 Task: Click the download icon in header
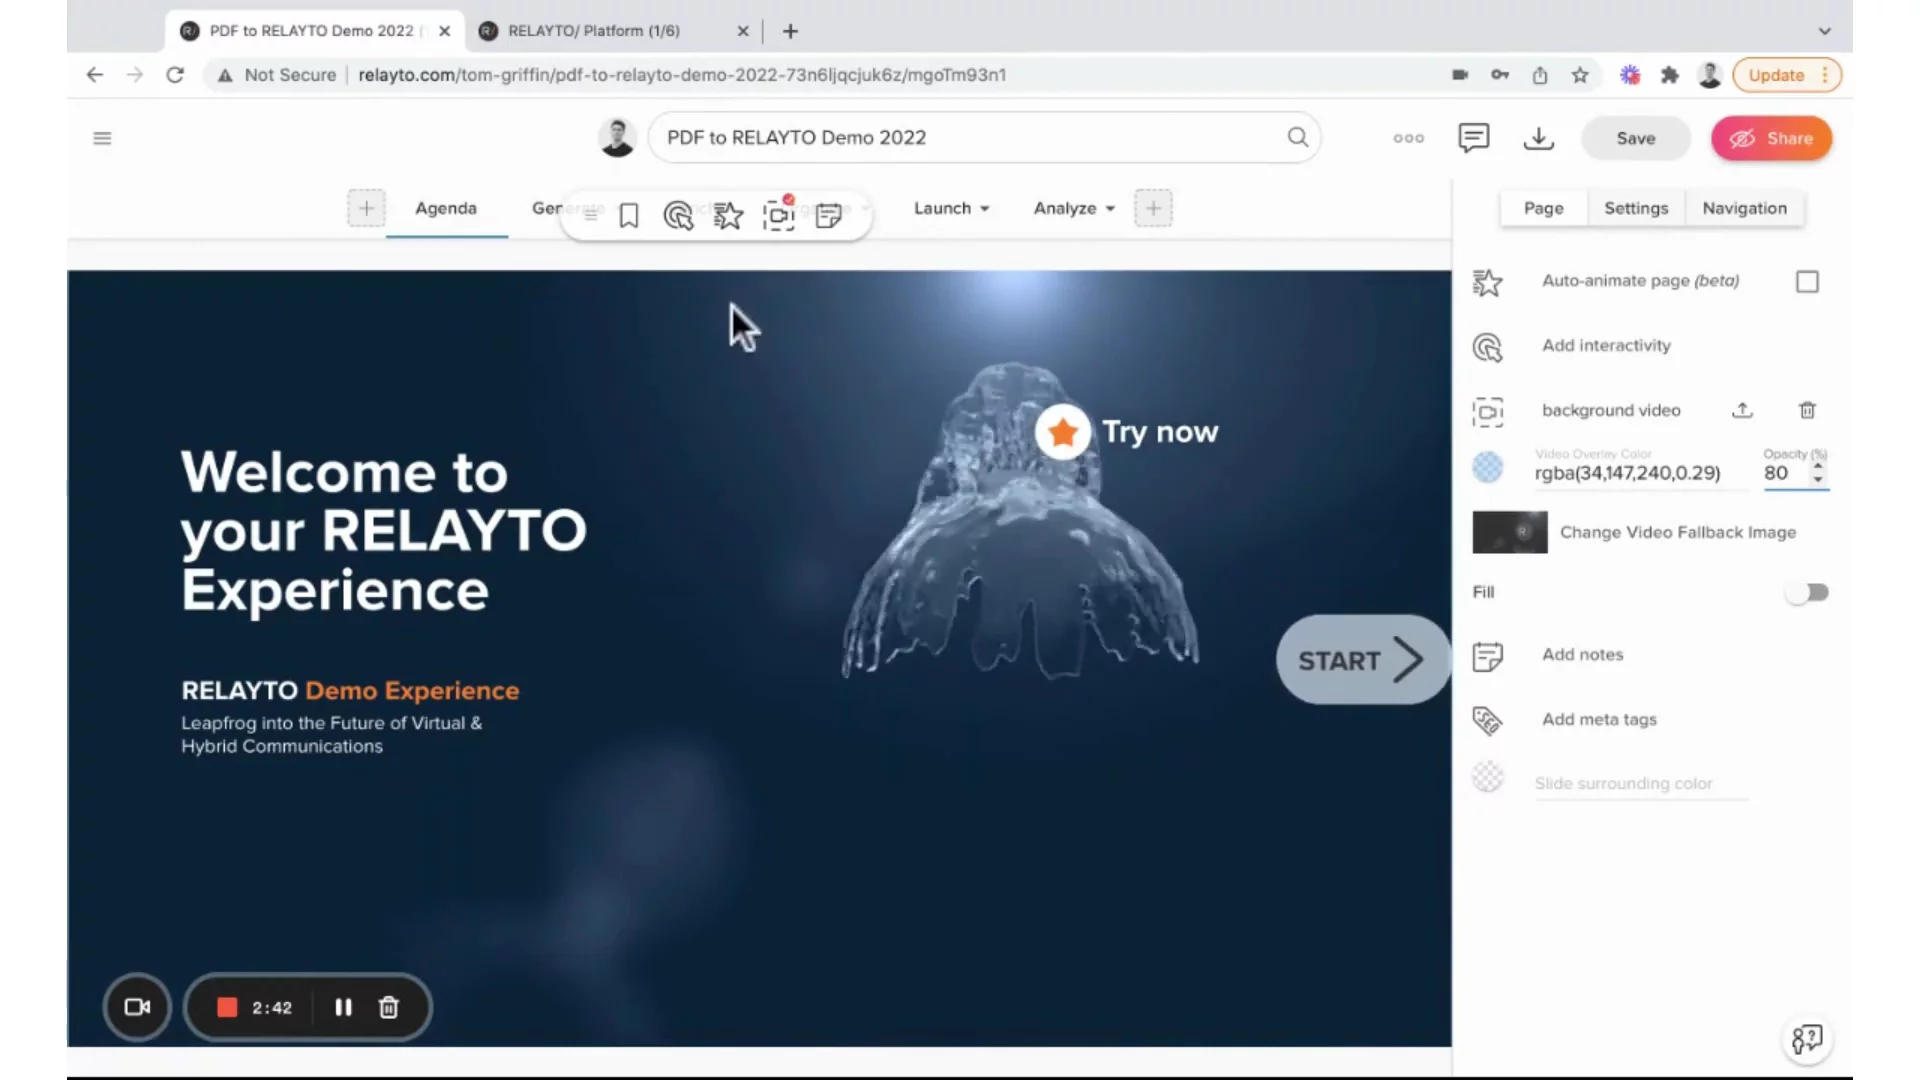point(1538,138)
